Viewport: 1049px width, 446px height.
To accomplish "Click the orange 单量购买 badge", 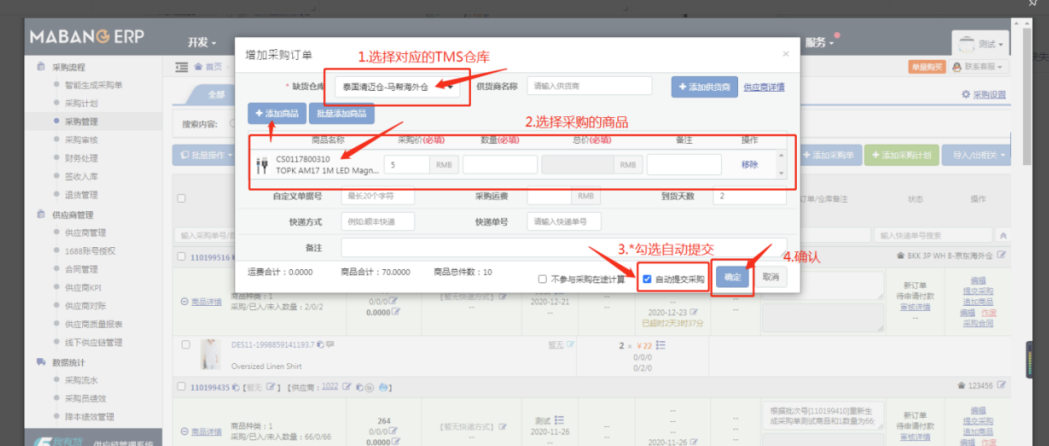I will tap(927, 67).
